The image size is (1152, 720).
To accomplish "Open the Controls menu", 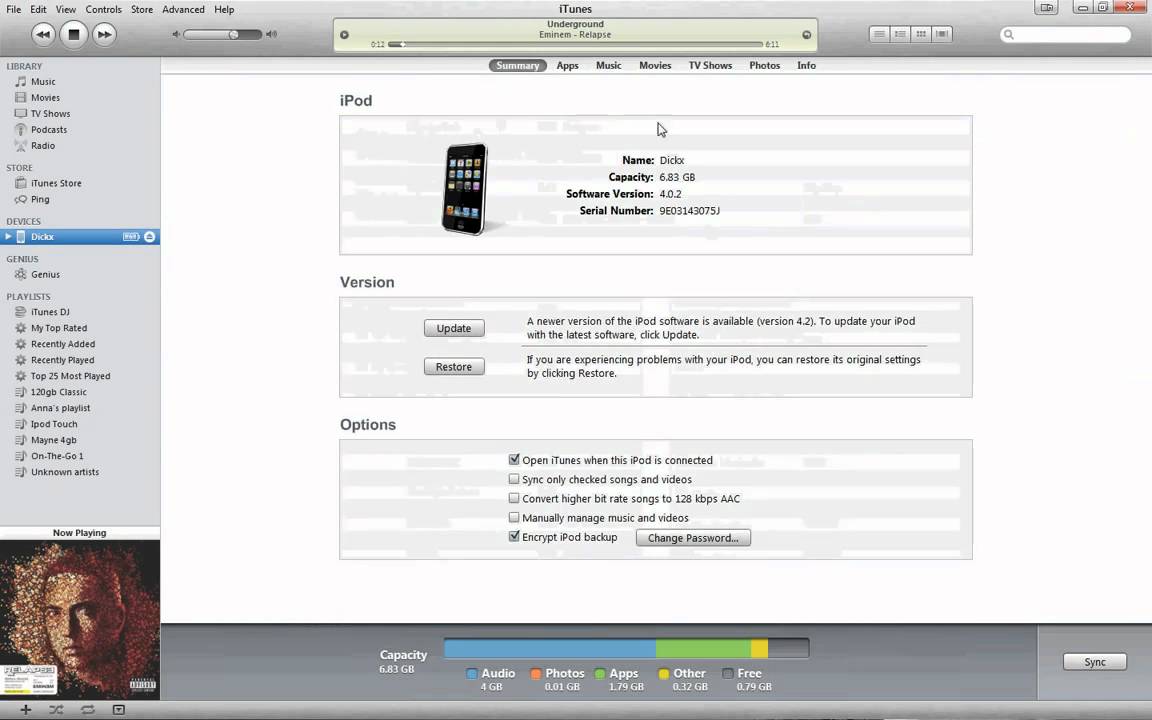I will tap(104, 10).
